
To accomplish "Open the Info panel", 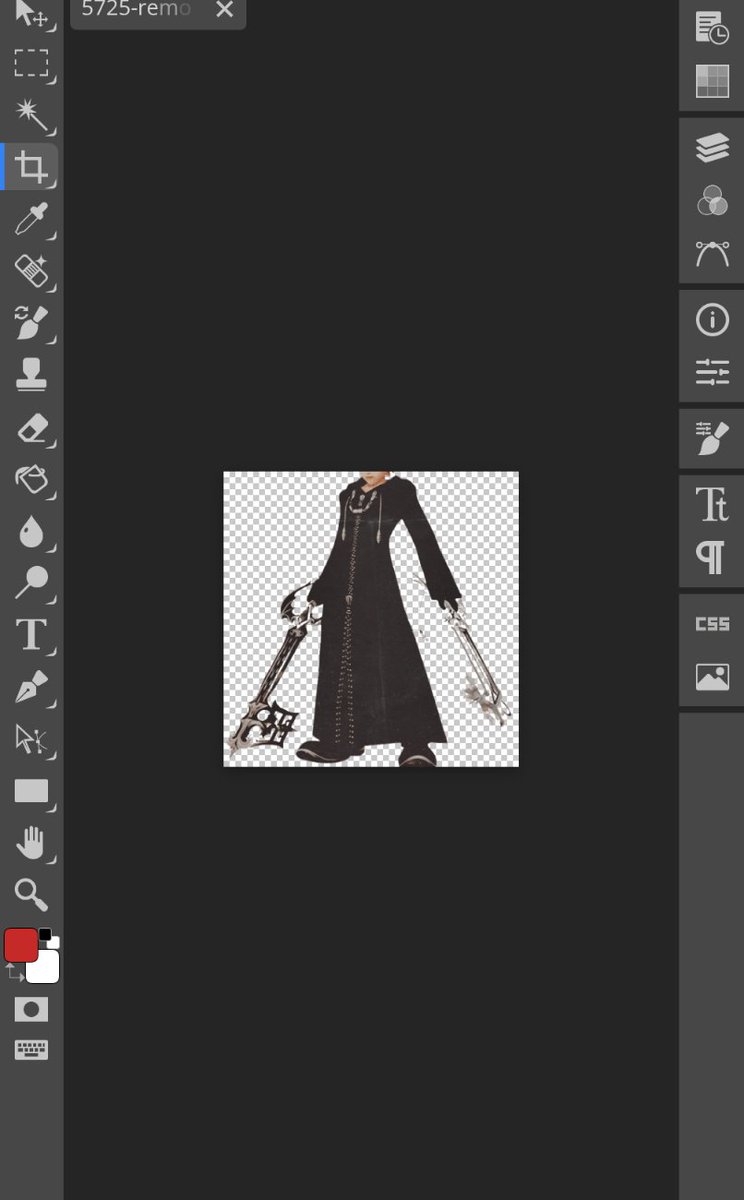I will point(712,320).
